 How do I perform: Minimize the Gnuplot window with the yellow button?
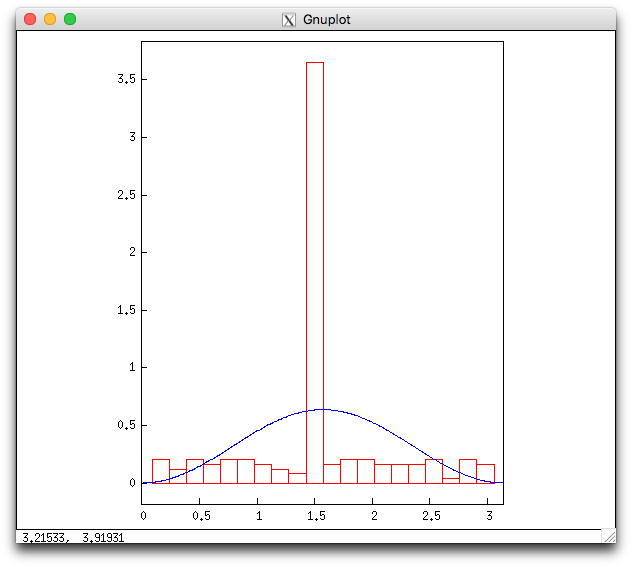pos(50,19)
